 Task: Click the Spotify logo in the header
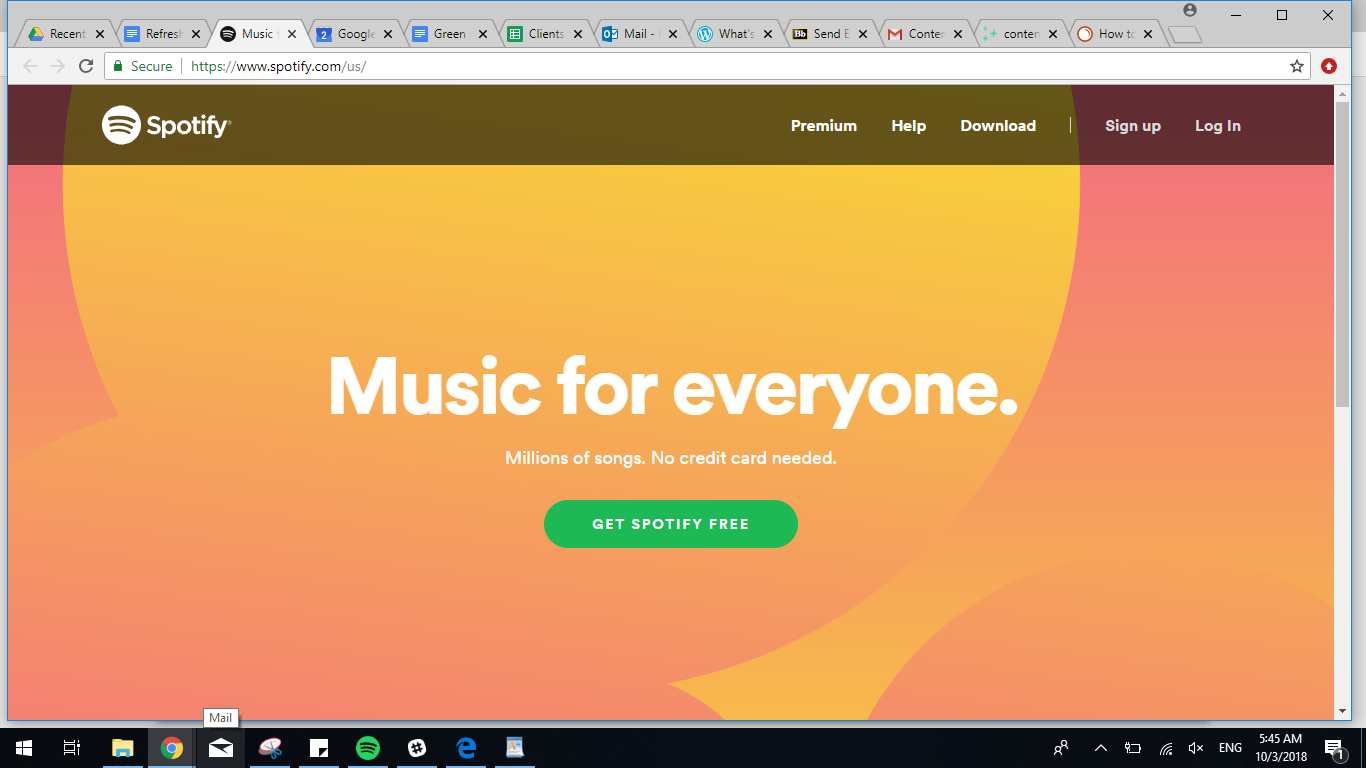pos(166,125)
